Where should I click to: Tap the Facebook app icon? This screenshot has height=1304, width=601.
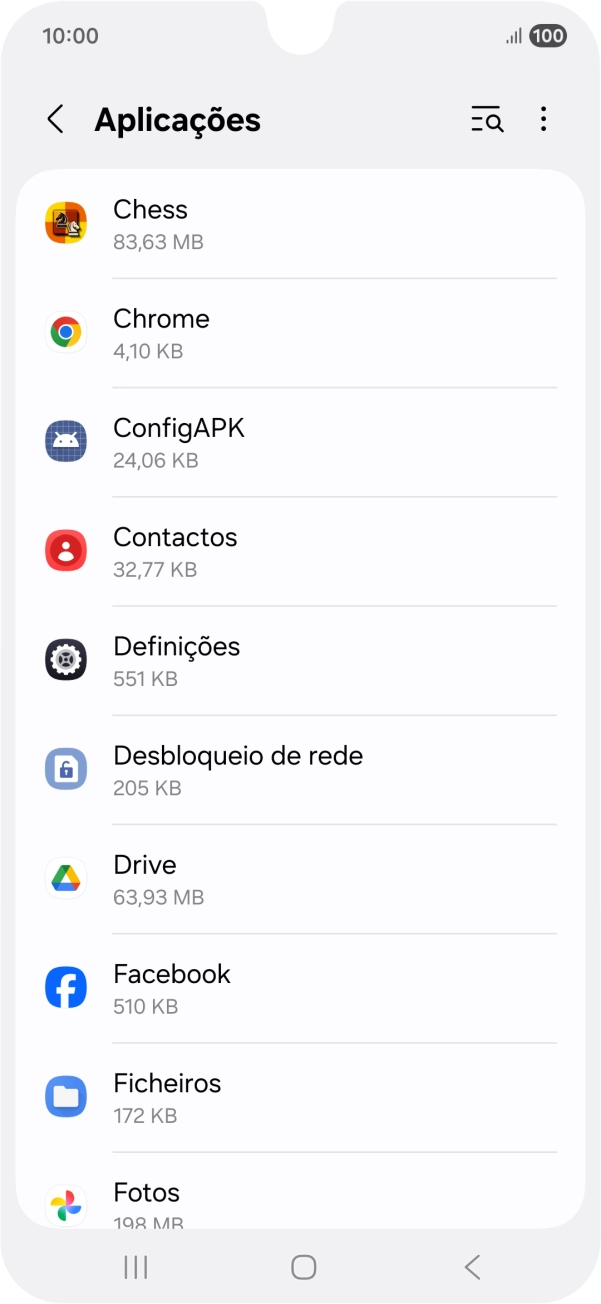pos(66,987)
